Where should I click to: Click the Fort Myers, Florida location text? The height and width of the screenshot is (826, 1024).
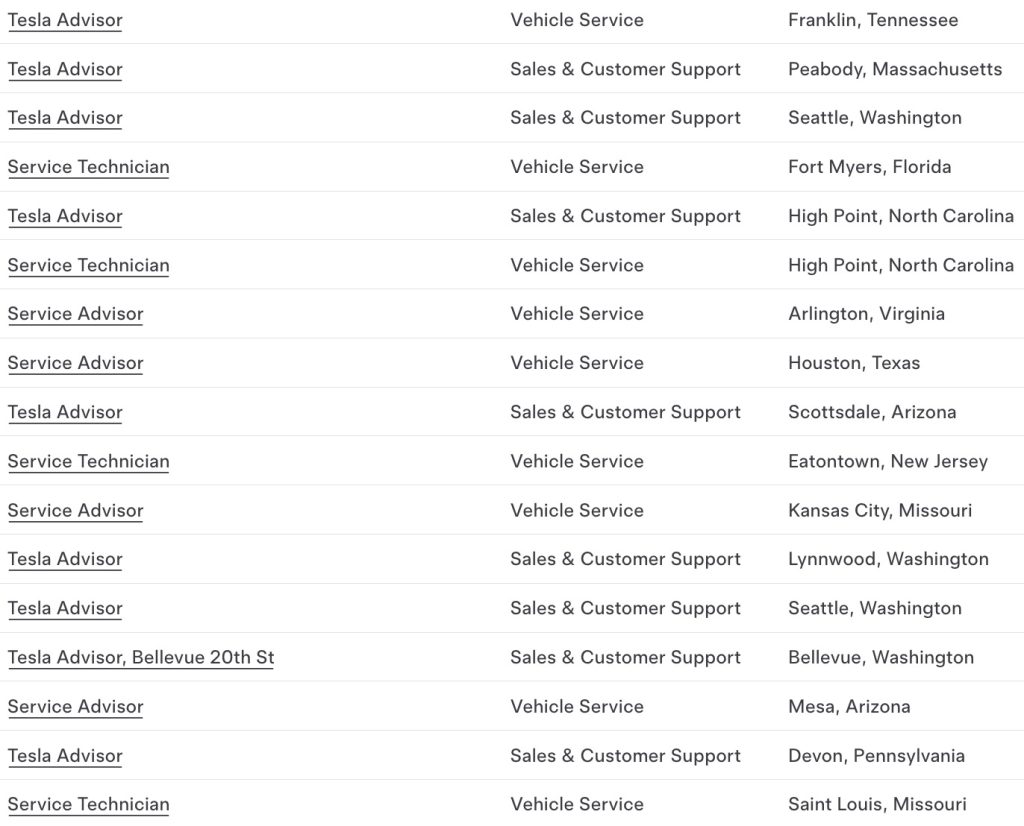(869, 167)
